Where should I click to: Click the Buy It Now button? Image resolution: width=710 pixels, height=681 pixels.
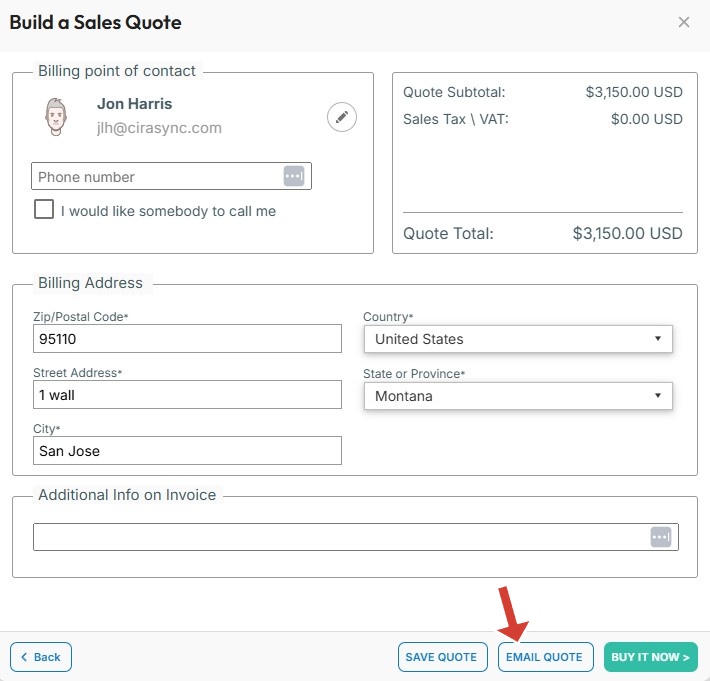pyautogui.click(x=650, y=657)
